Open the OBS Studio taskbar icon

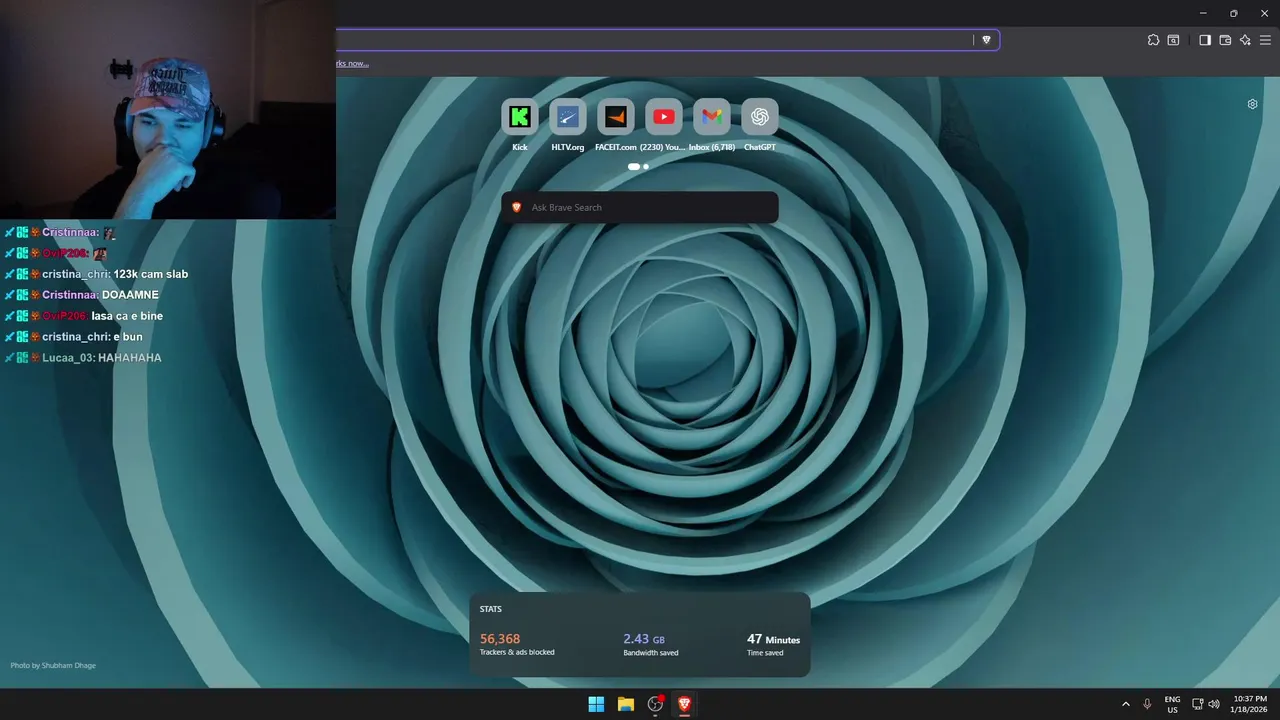pyautogui.click(x=655, y=704)
